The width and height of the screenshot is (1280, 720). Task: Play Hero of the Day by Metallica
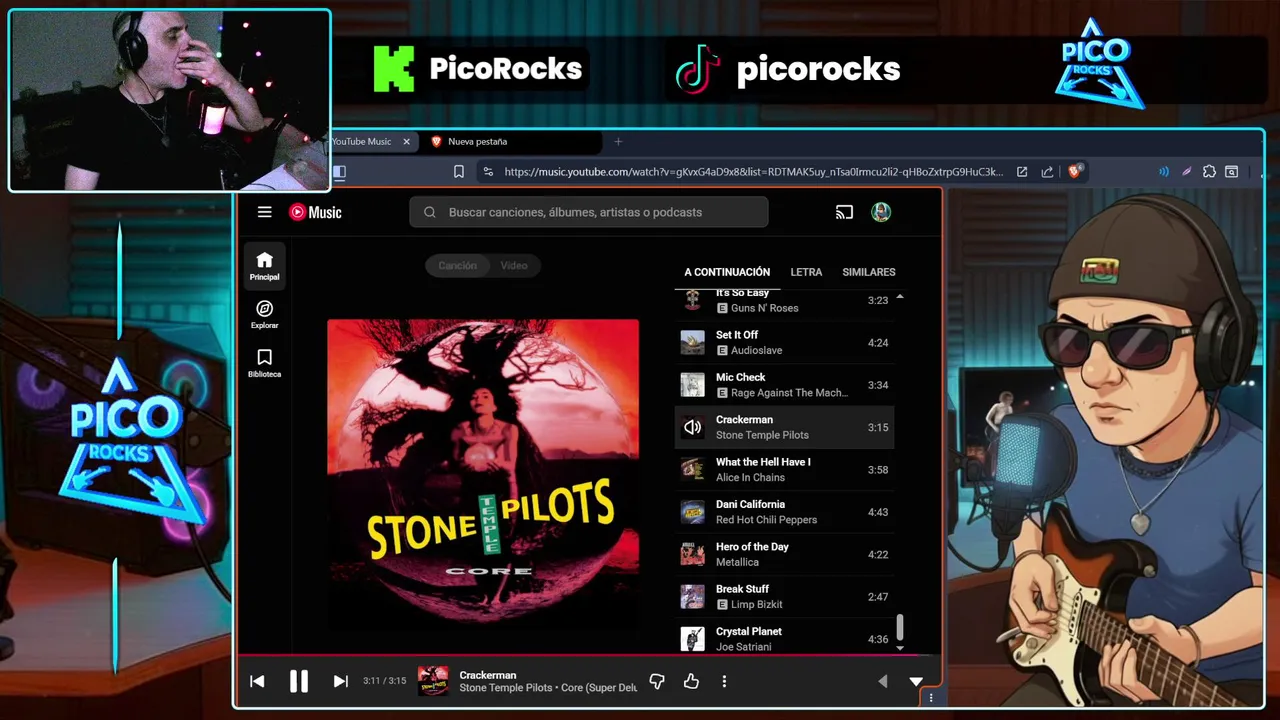pos(785,554)
